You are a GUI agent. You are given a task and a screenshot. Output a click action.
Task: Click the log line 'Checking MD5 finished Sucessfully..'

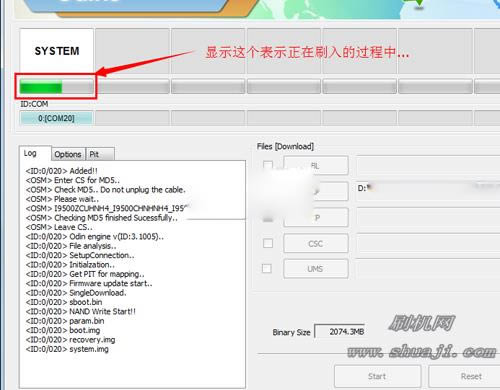[x=102, y=218]
